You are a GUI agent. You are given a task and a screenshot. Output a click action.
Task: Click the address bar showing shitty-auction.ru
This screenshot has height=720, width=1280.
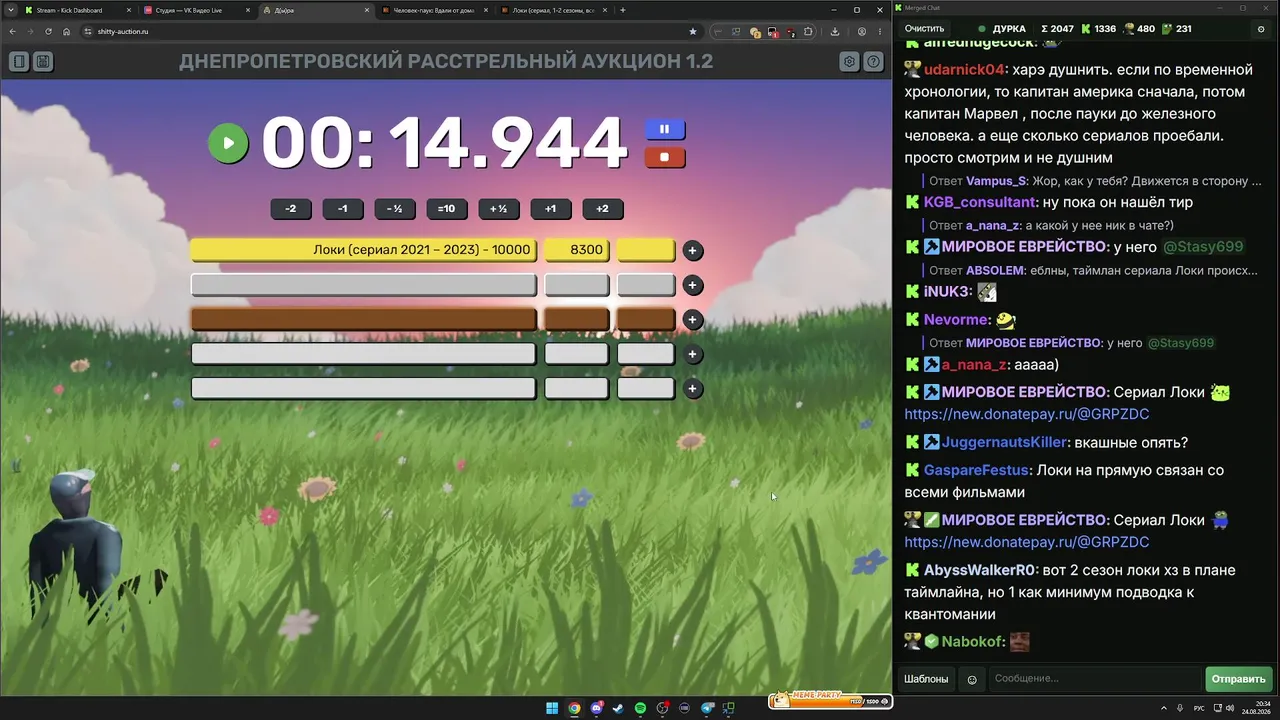(390, 31)
